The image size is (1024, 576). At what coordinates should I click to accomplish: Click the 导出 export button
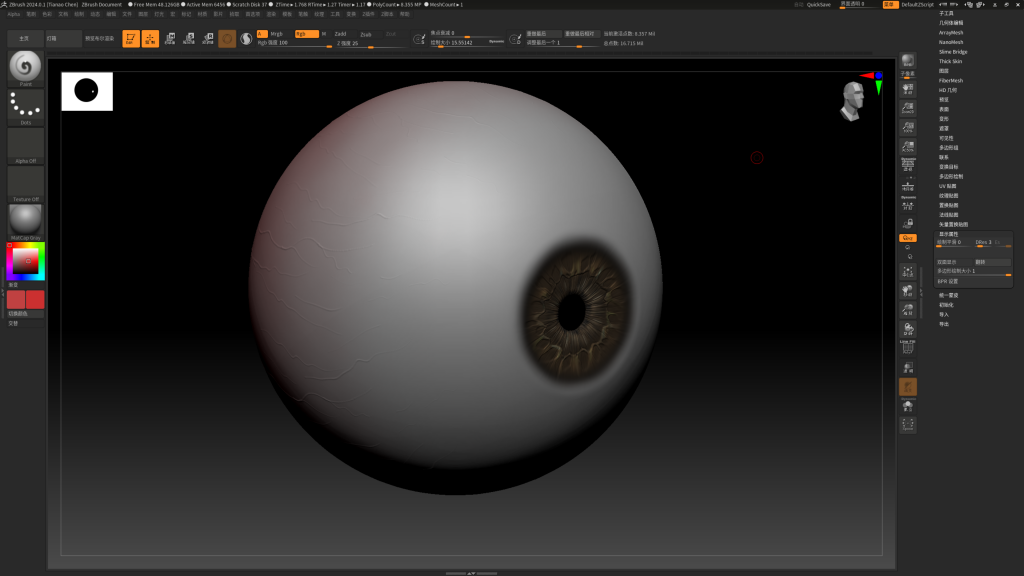pyautogui.click(x=944, y=324)
